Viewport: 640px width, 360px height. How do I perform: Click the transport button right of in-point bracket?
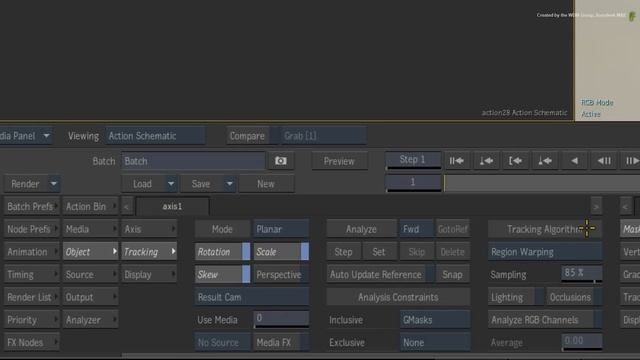(x=544, y=161)
